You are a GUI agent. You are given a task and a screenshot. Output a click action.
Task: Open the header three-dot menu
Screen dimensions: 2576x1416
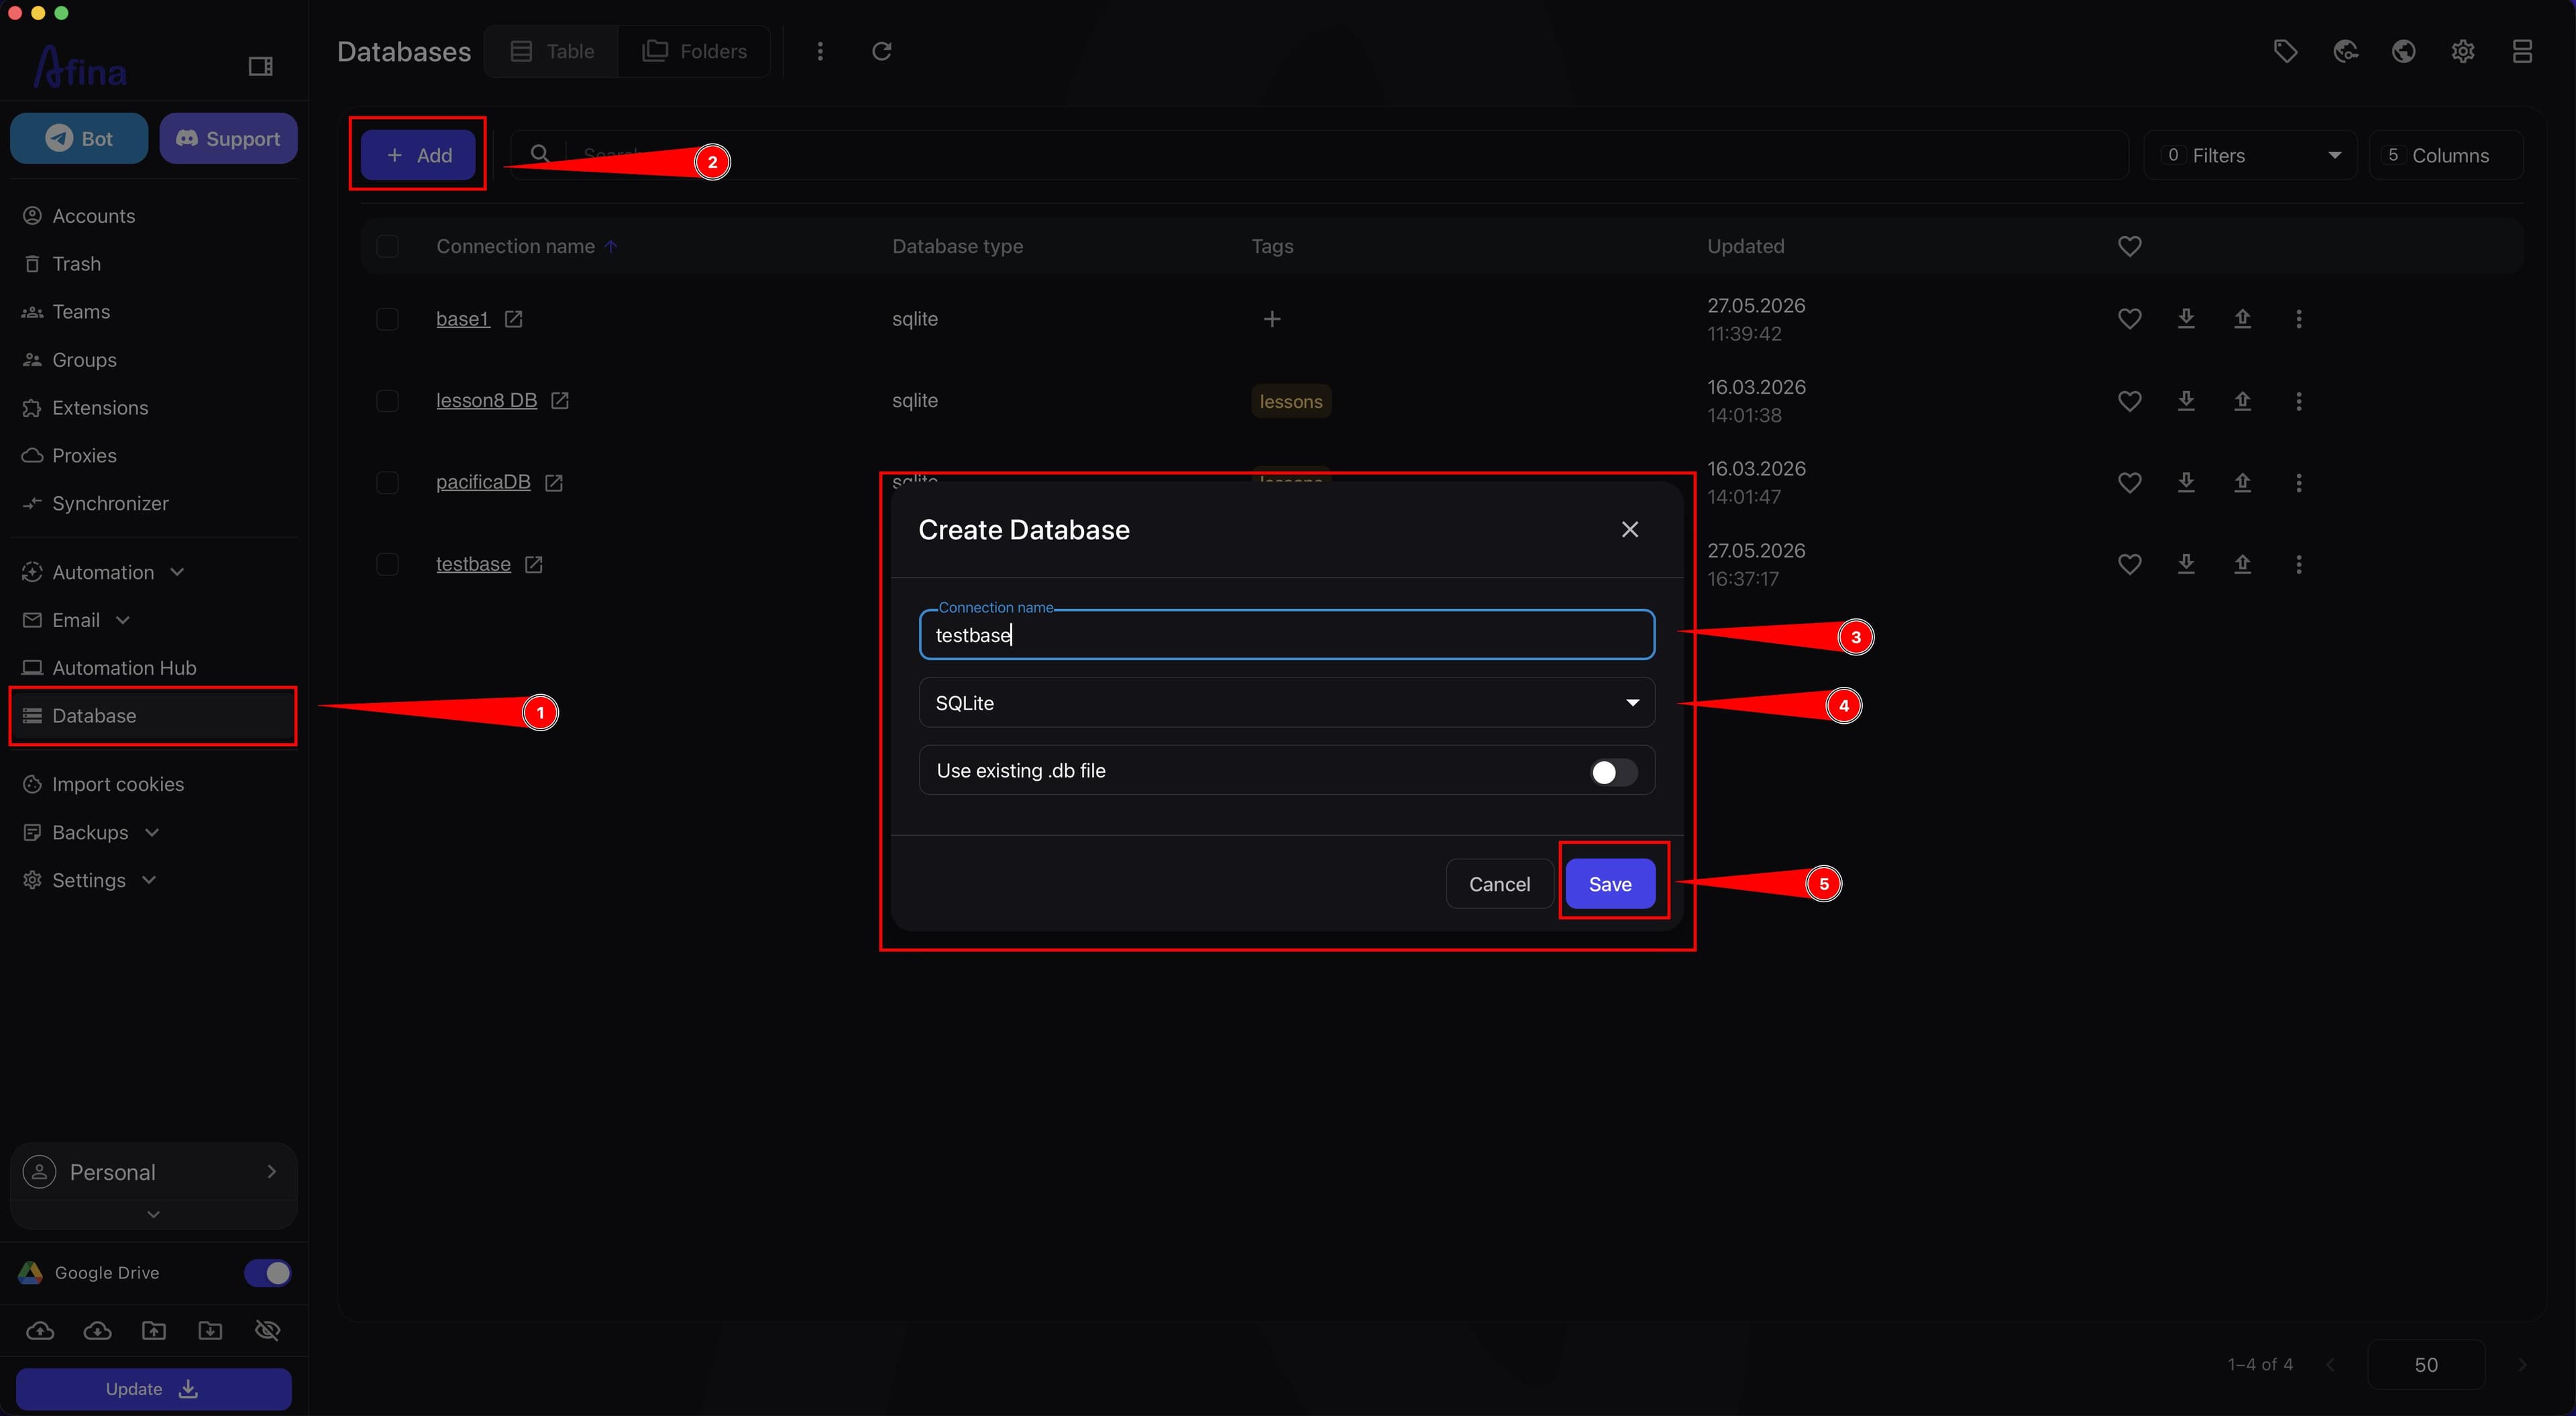click(x=820, y=51)
